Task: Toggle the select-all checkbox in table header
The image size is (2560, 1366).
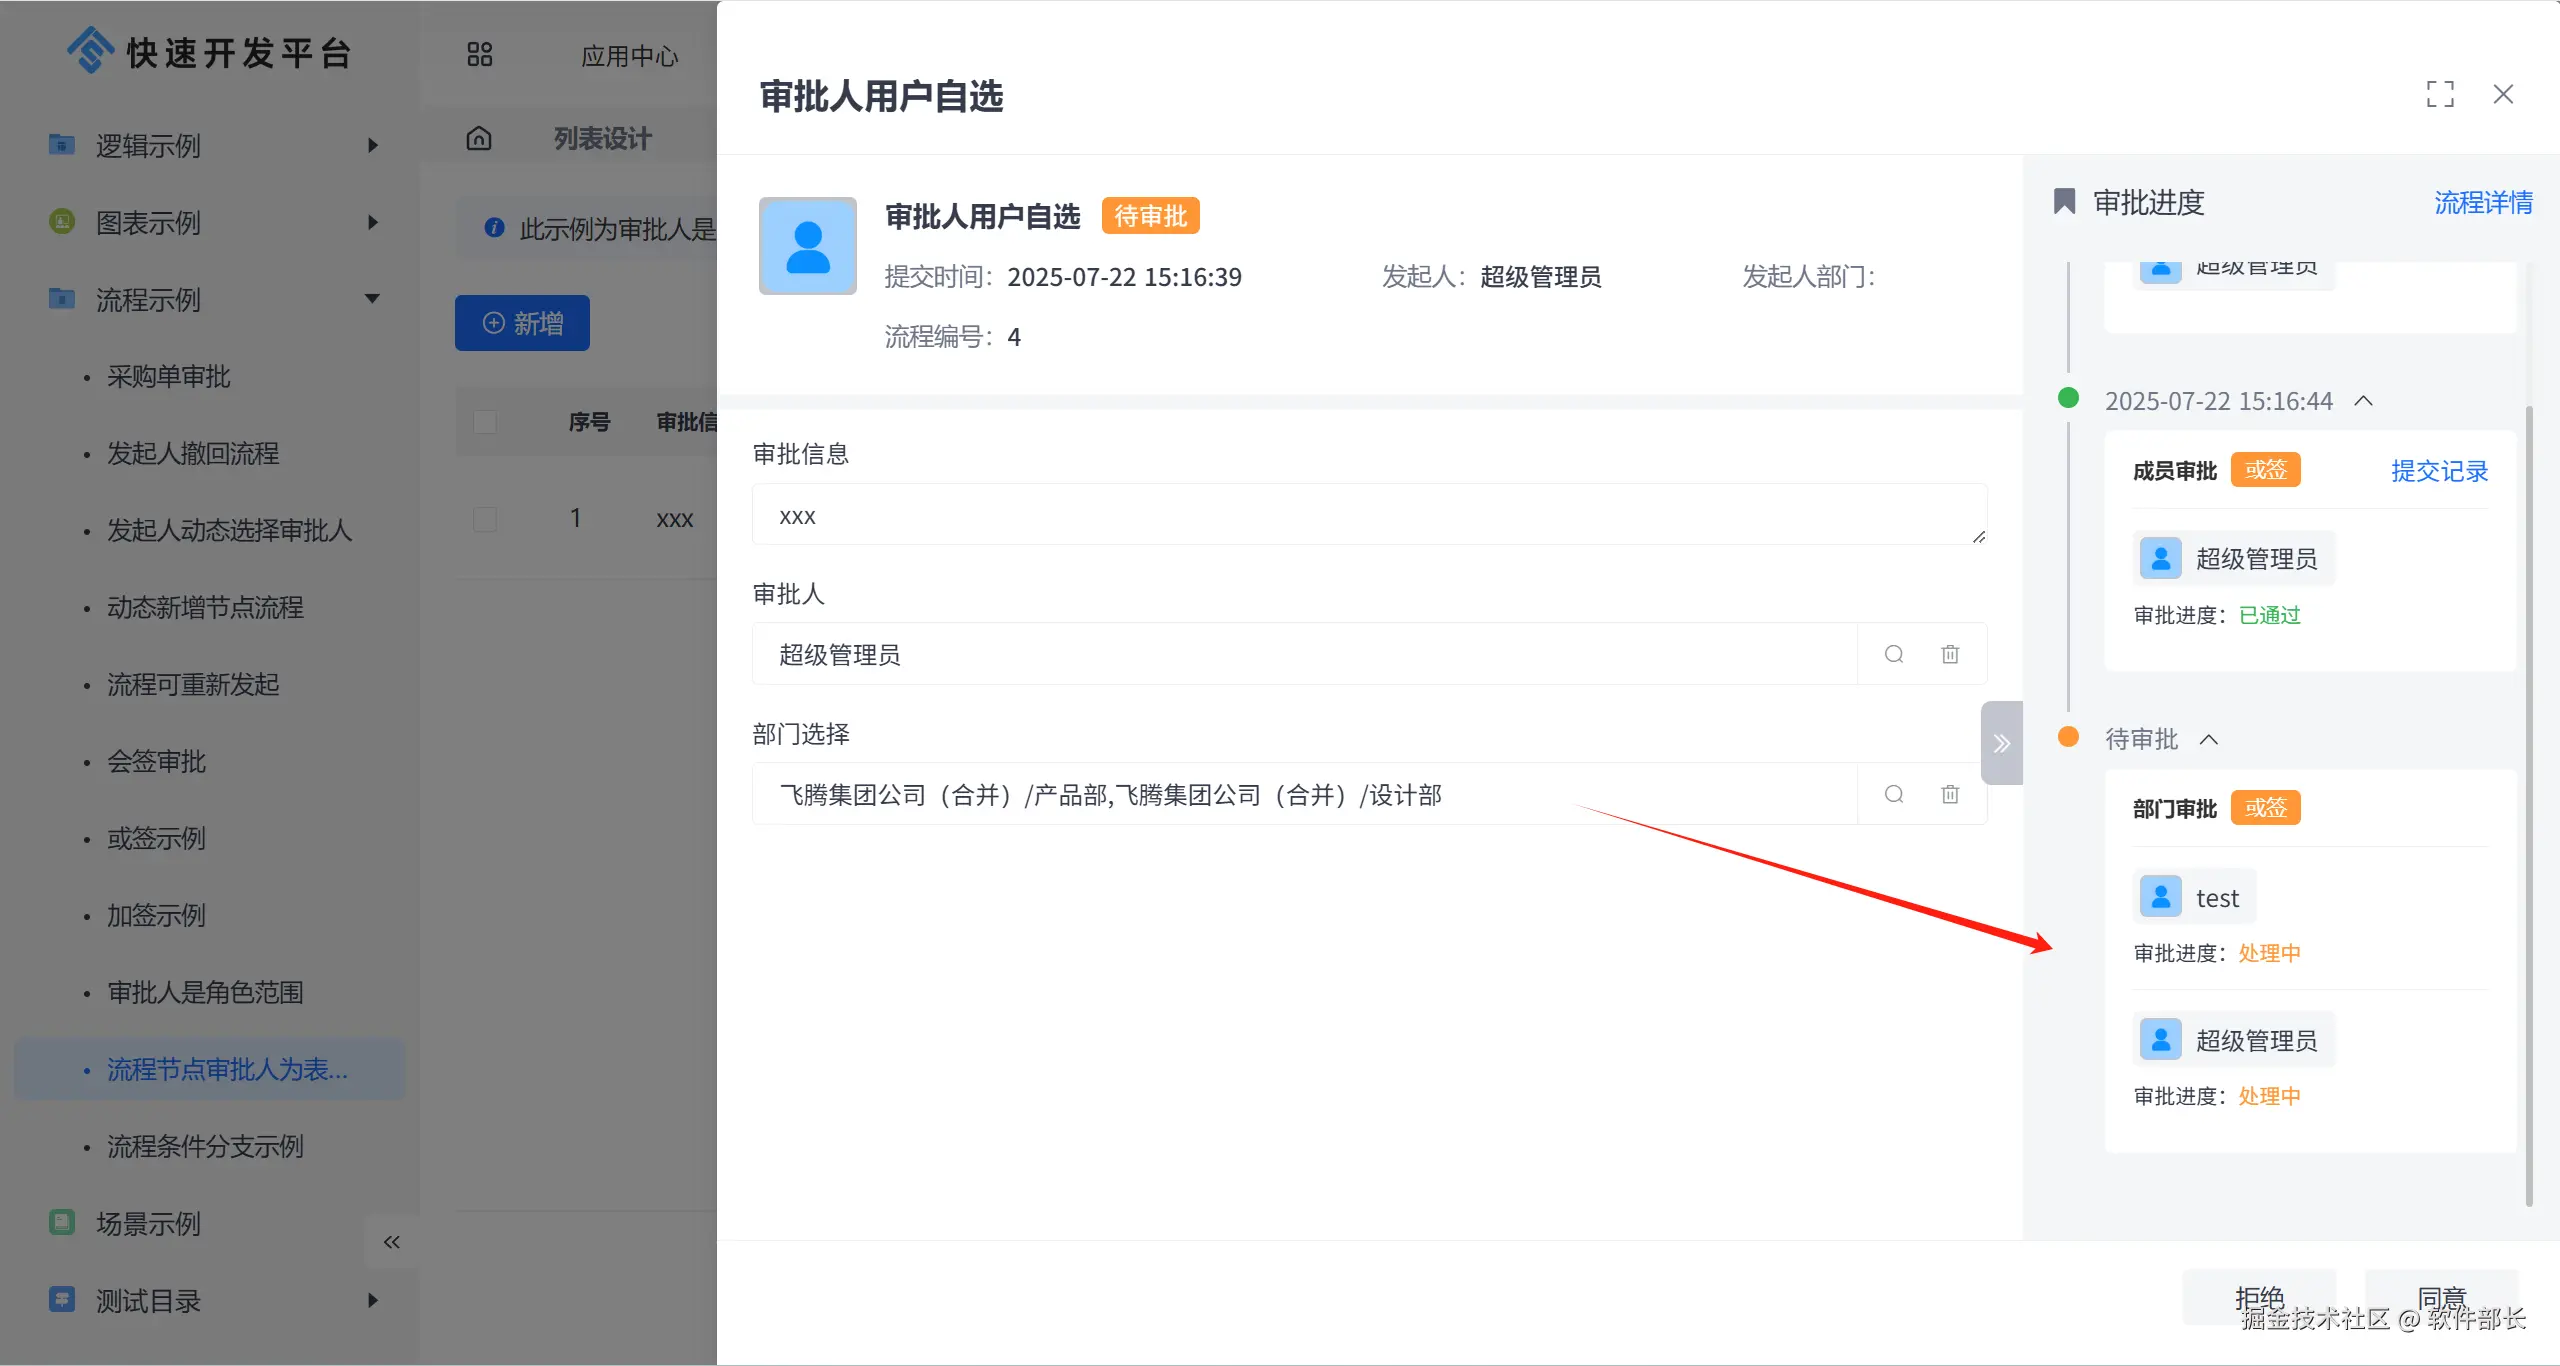Action: click(485, 422)
